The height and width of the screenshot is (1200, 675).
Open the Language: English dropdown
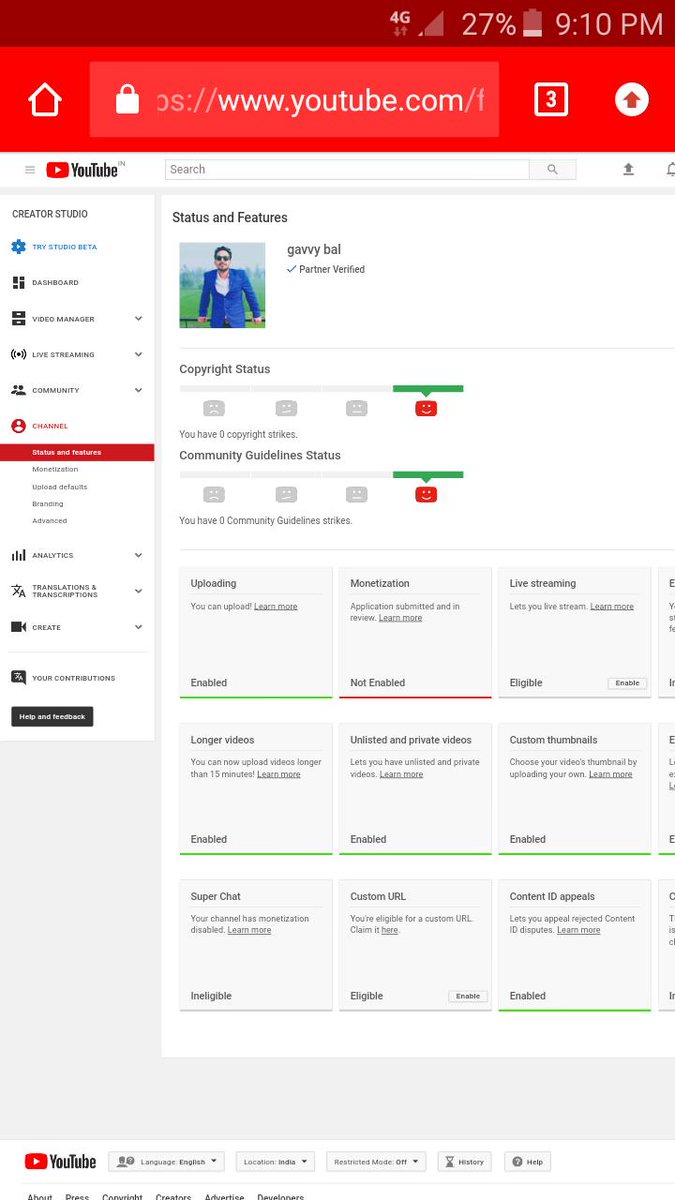(x=167, y=1162)
